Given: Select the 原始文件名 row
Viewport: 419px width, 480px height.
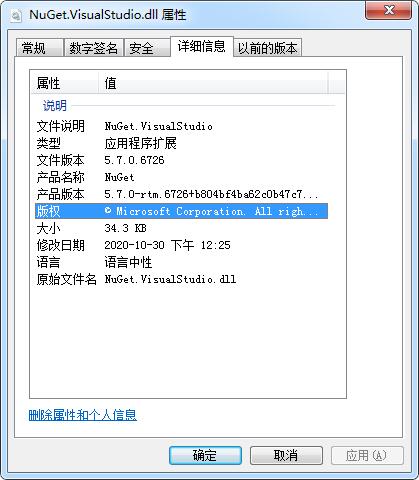Looking at the screenshot, I should 181,279.
